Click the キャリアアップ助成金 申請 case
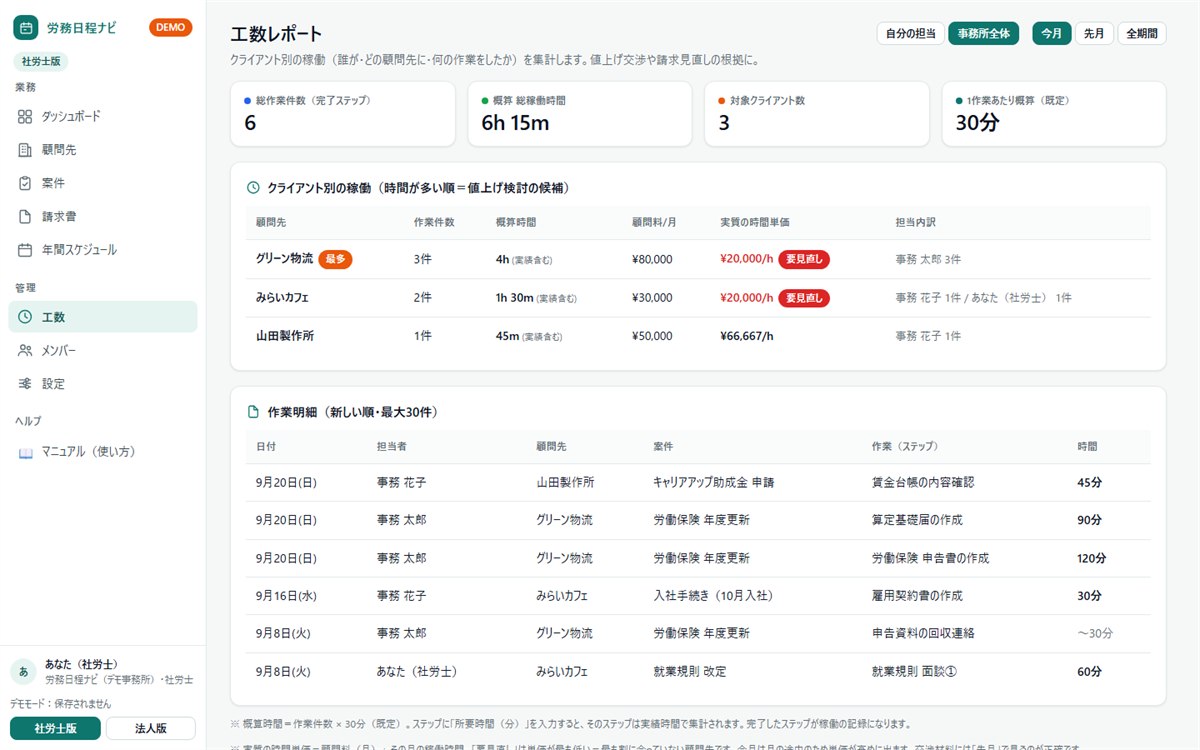This screenshot has height=750, width=1200. coord(713,482)
